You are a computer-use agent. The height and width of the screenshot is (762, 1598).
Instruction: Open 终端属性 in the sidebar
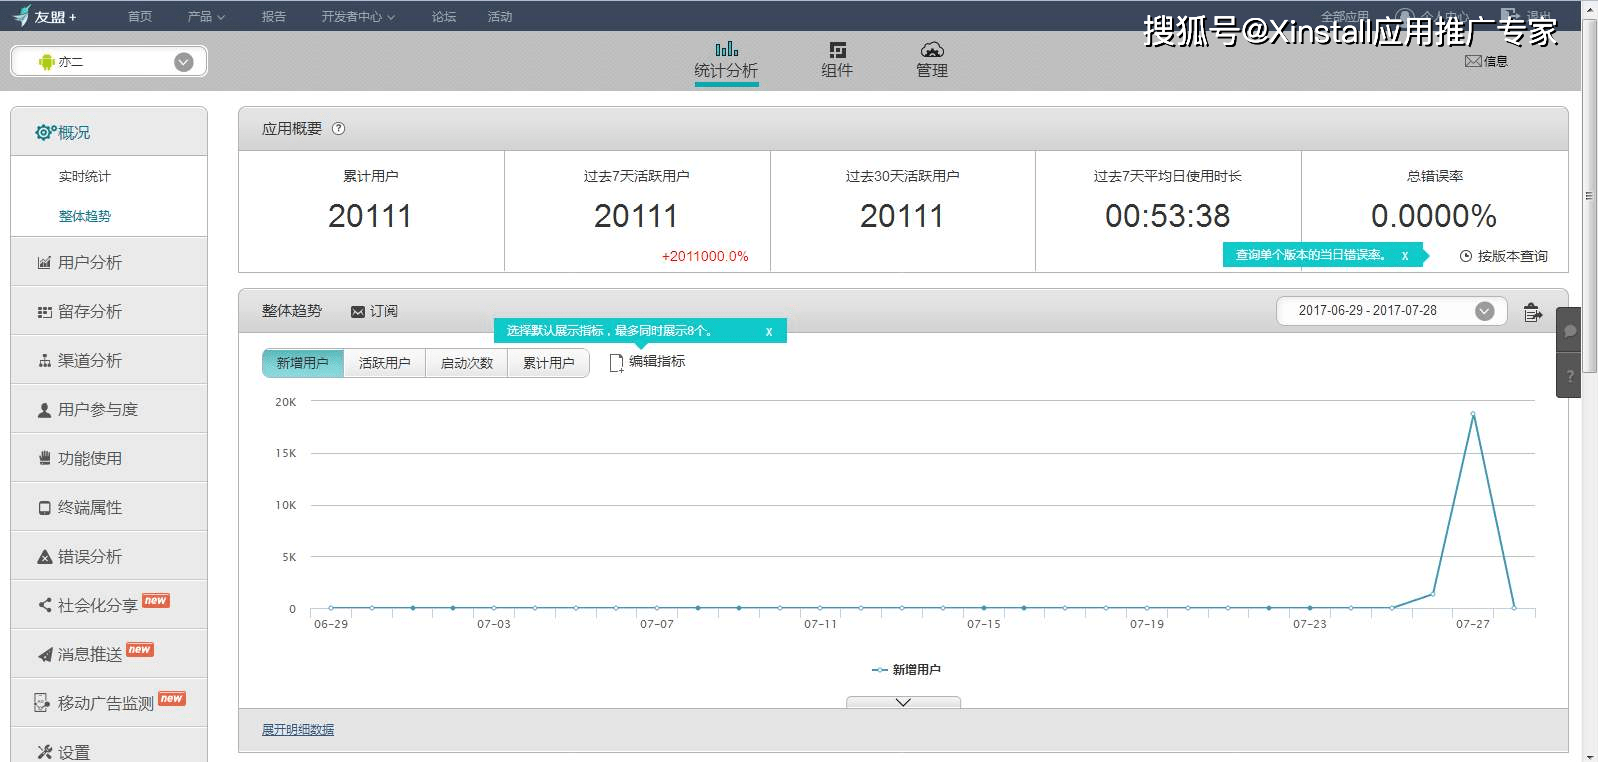click(109, 507)
